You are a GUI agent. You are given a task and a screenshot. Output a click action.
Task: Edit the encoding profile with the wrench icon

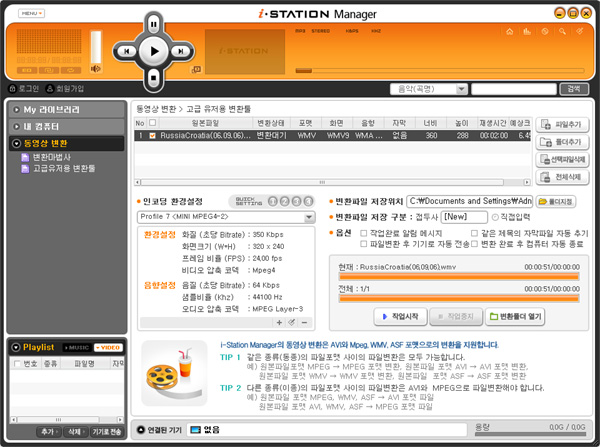coord(292,323)
